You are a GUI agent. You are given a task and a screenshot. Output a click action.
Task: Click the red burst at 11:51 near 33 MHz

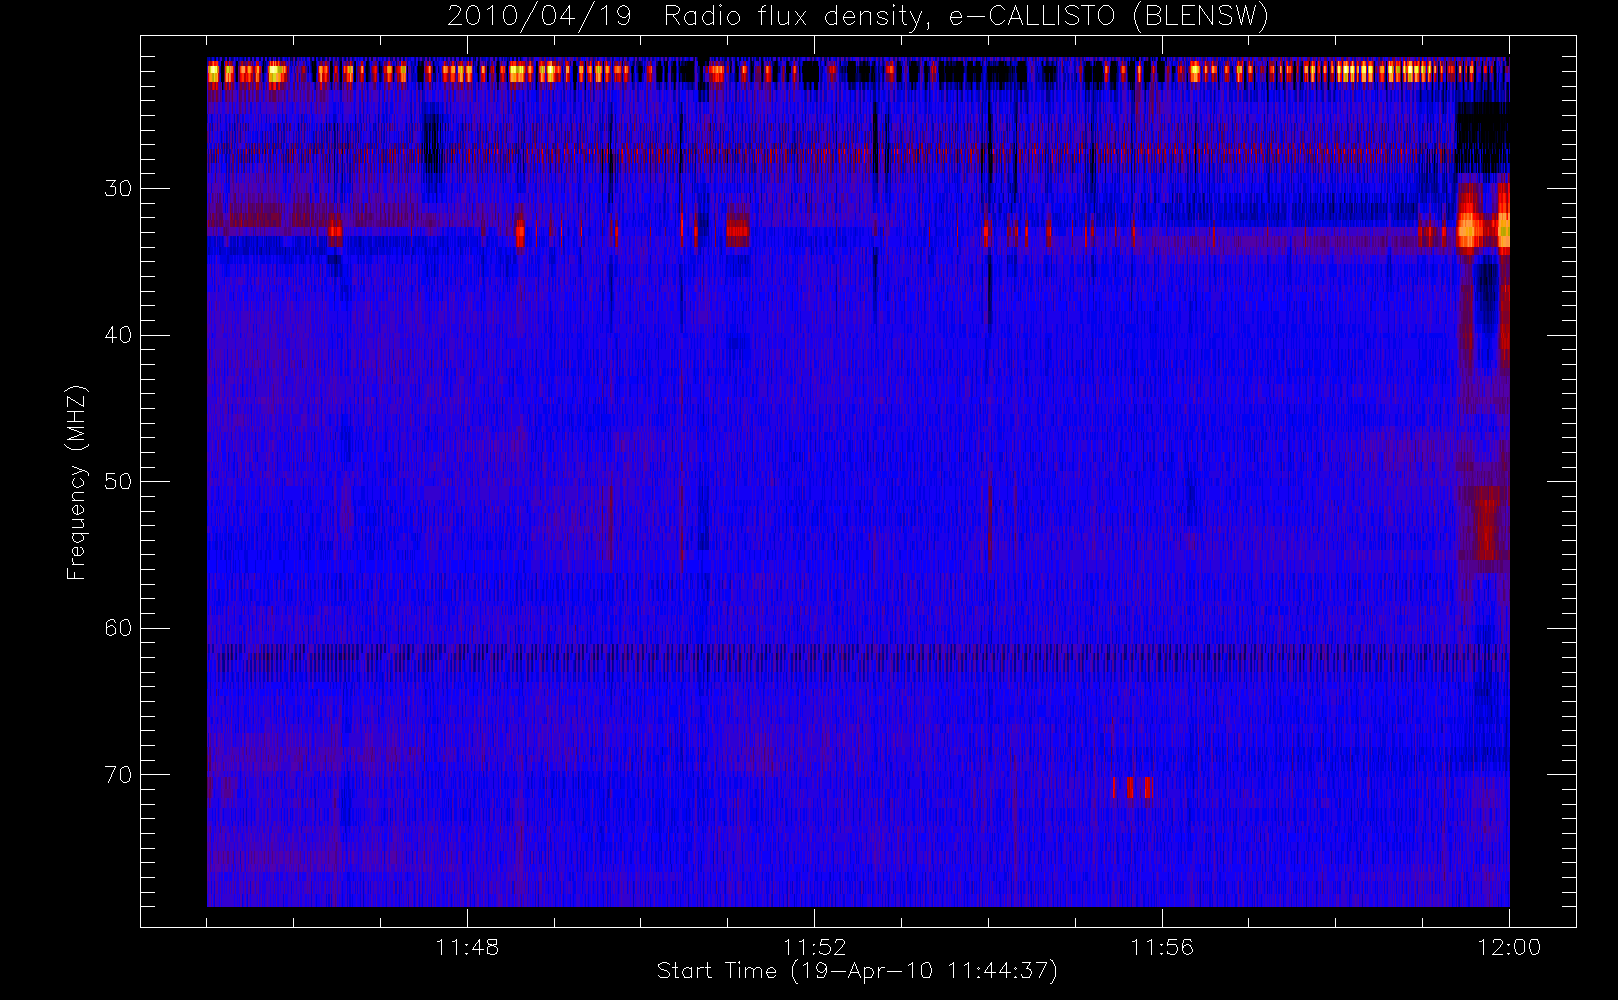tap(737, 229)
